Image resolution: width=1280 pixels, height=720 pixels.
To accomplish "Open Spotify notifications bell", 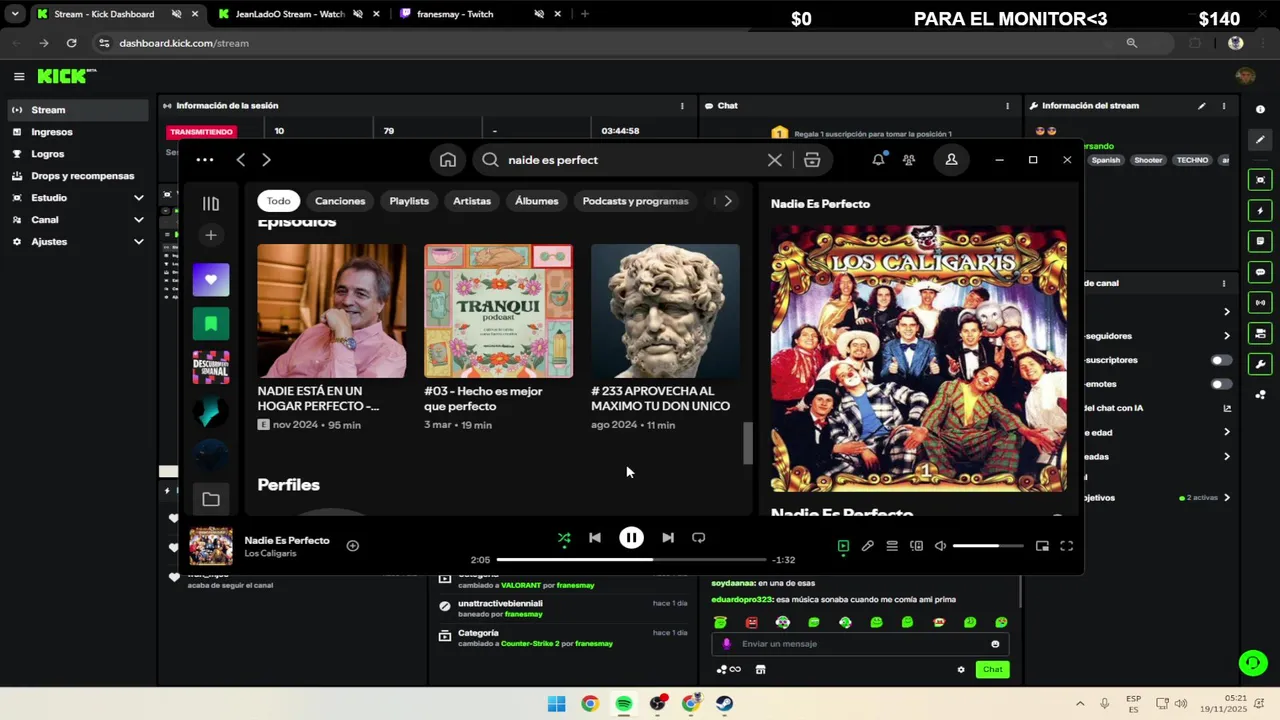I will click(878, 160).
